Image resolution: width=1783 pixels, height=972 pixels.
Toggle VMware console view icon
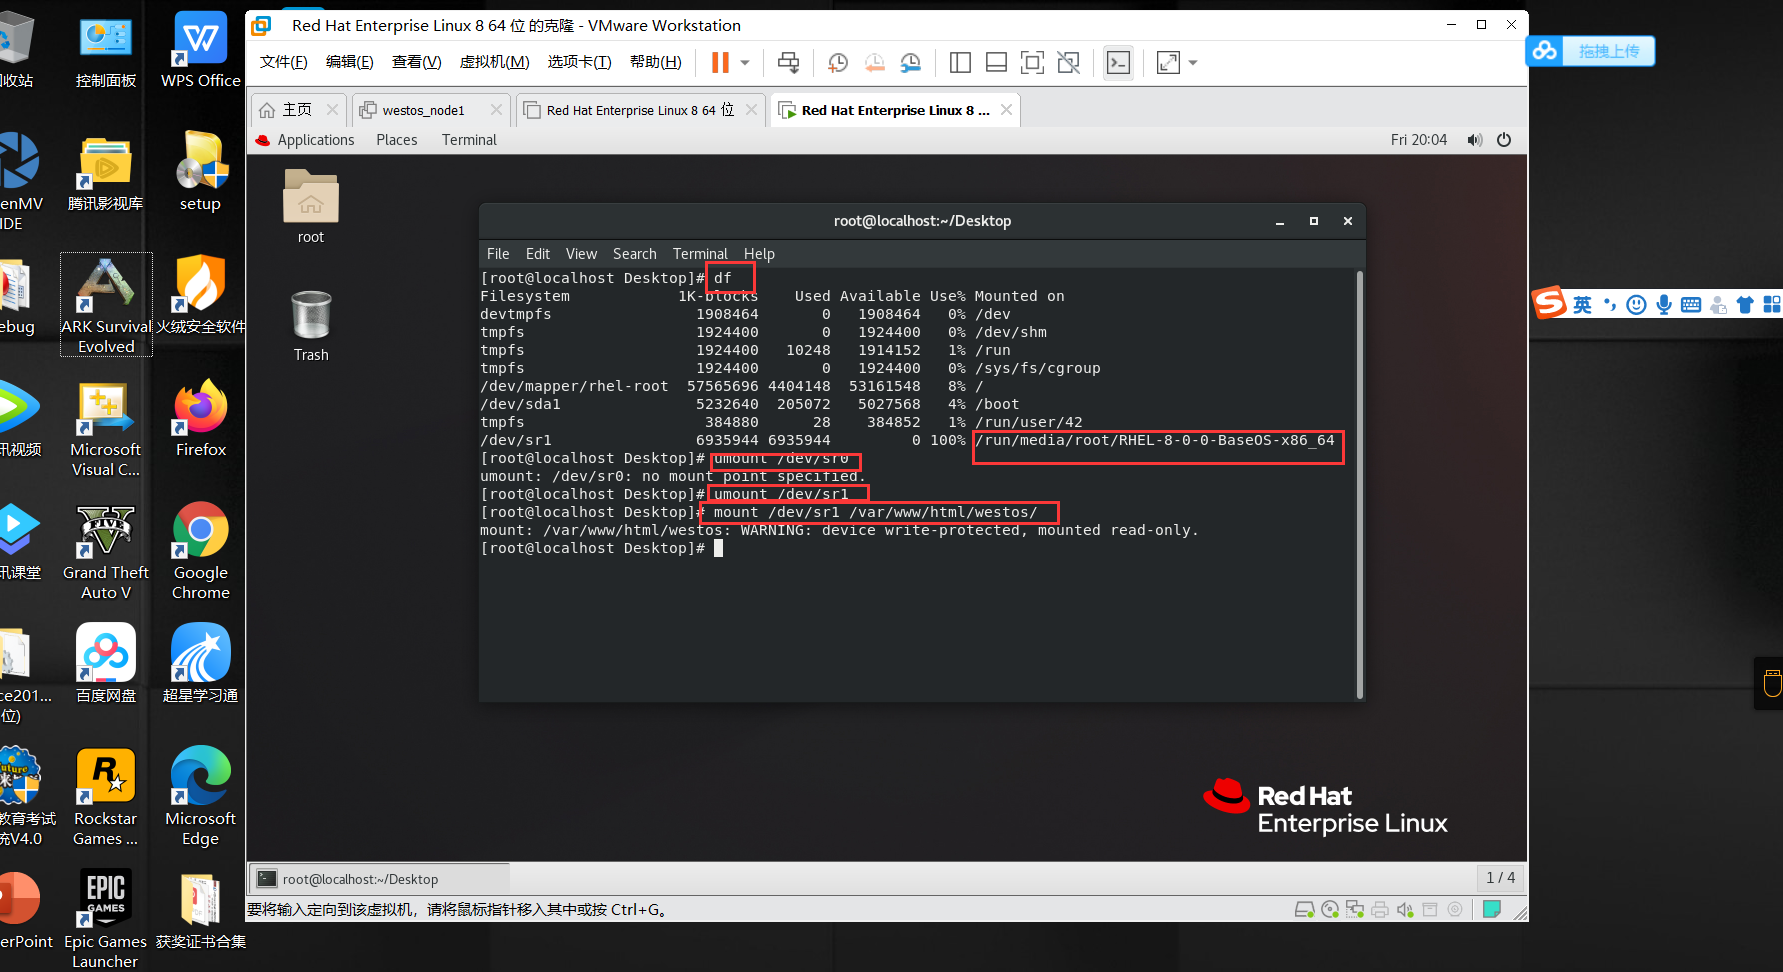pos(1118,63)
